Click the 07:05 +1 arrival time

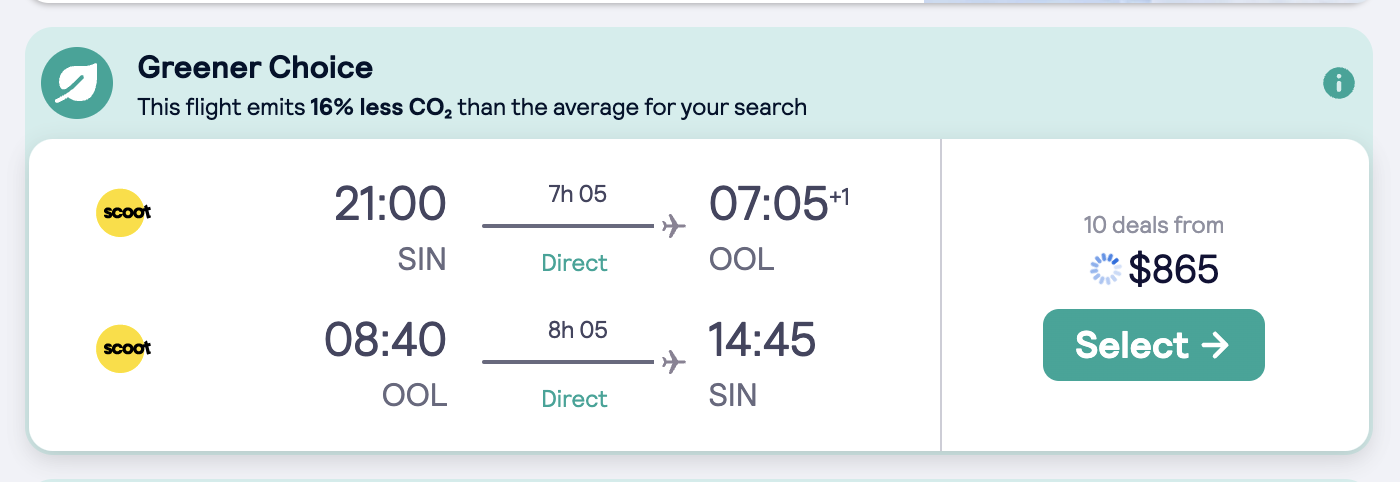point(778,205)
